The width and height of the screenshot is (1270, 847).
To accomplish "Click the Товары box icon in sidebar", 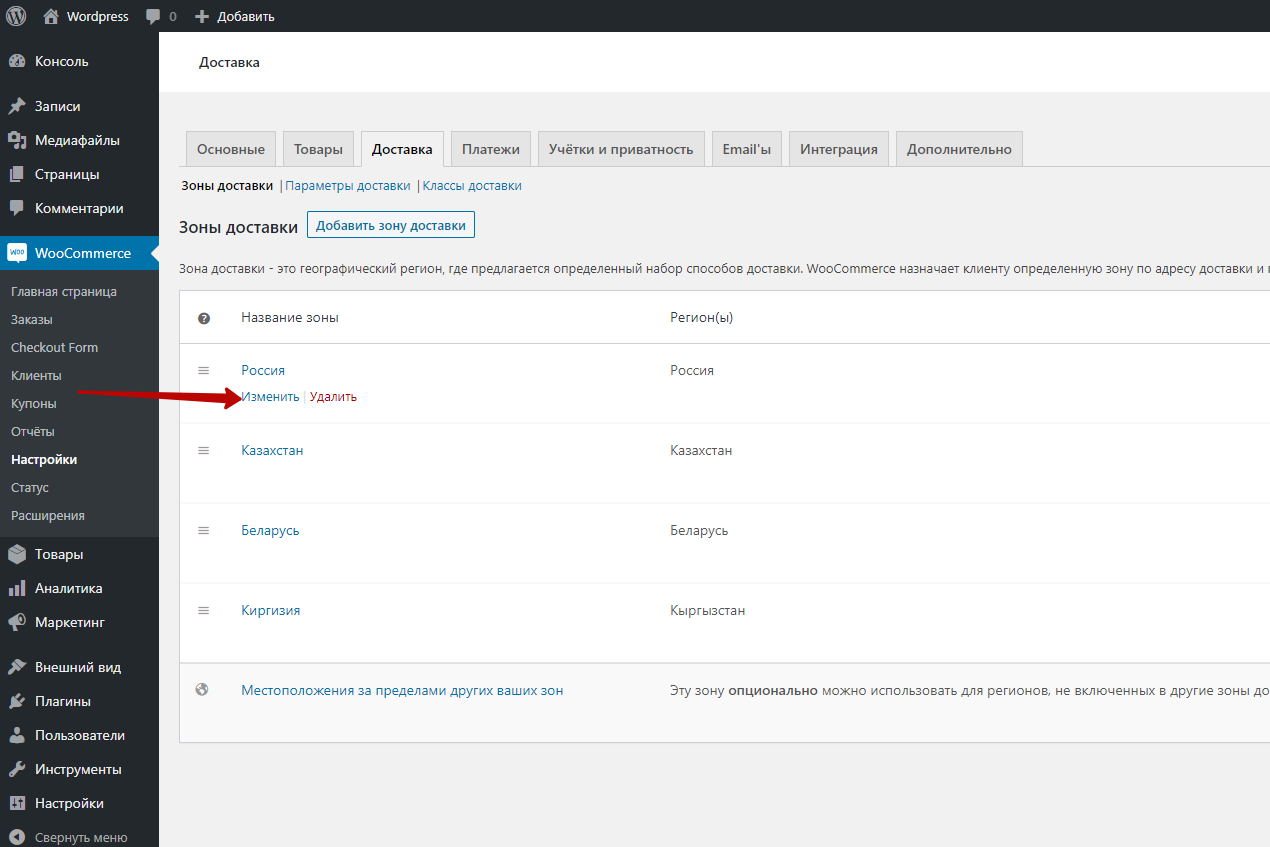I will 17,554.
